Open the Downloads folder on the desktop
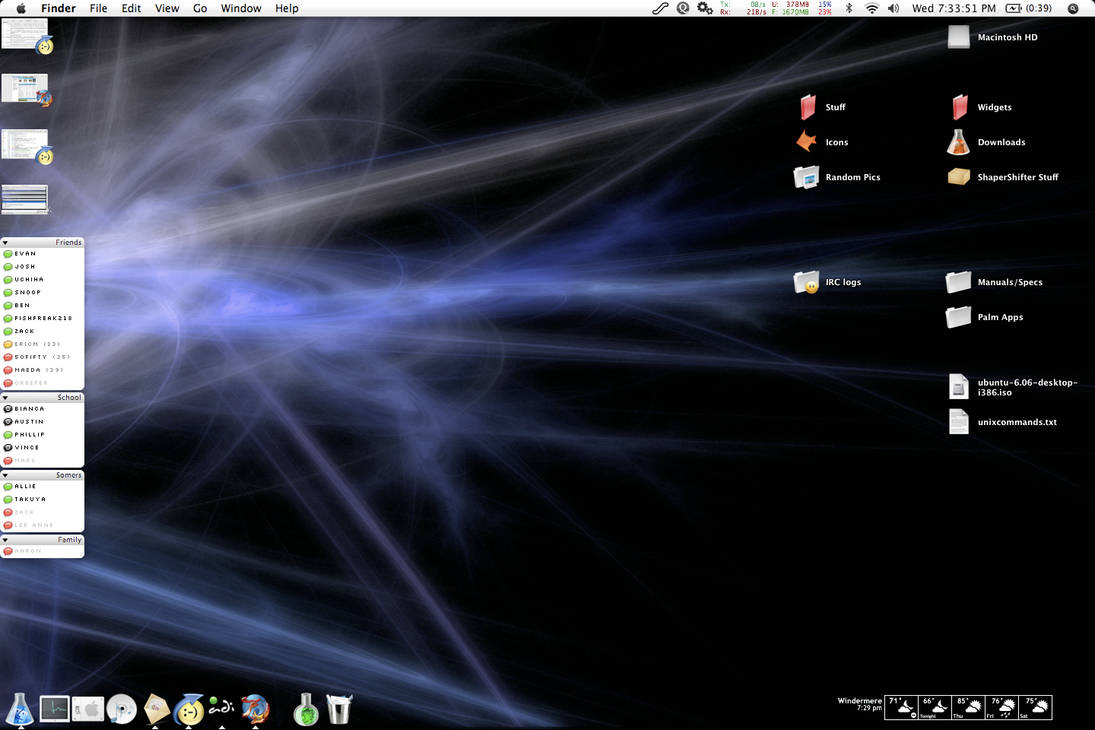Viewport: 1095px width, 730px height. (957, 141)
